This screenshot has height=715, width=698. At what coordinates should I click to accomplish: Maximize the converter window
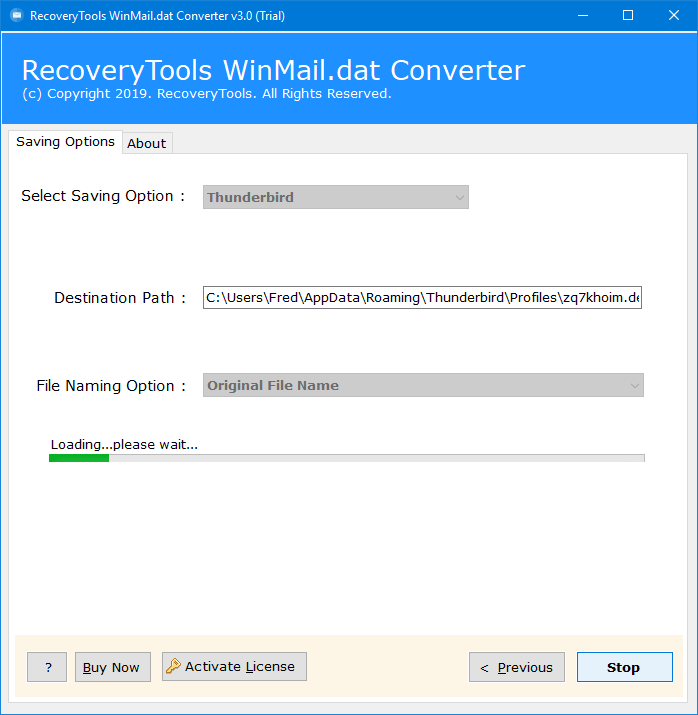point(628,16)
